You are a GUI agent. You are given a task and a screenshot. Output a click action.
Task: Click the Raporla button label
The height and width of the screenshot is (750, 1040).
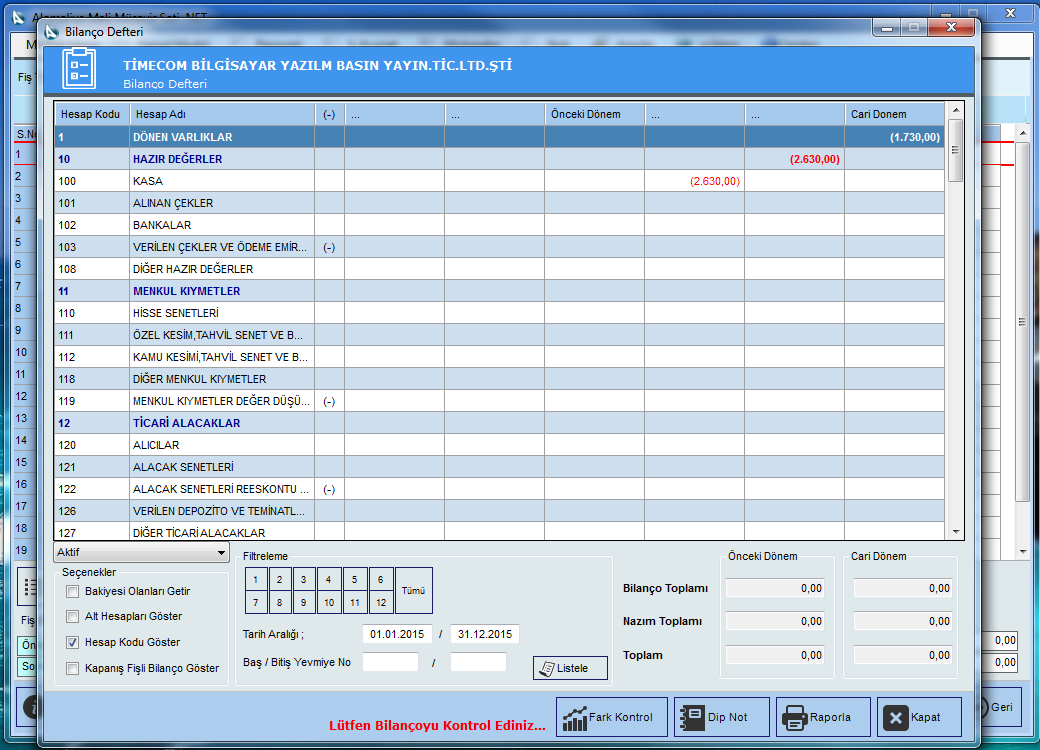coord(830,718)
